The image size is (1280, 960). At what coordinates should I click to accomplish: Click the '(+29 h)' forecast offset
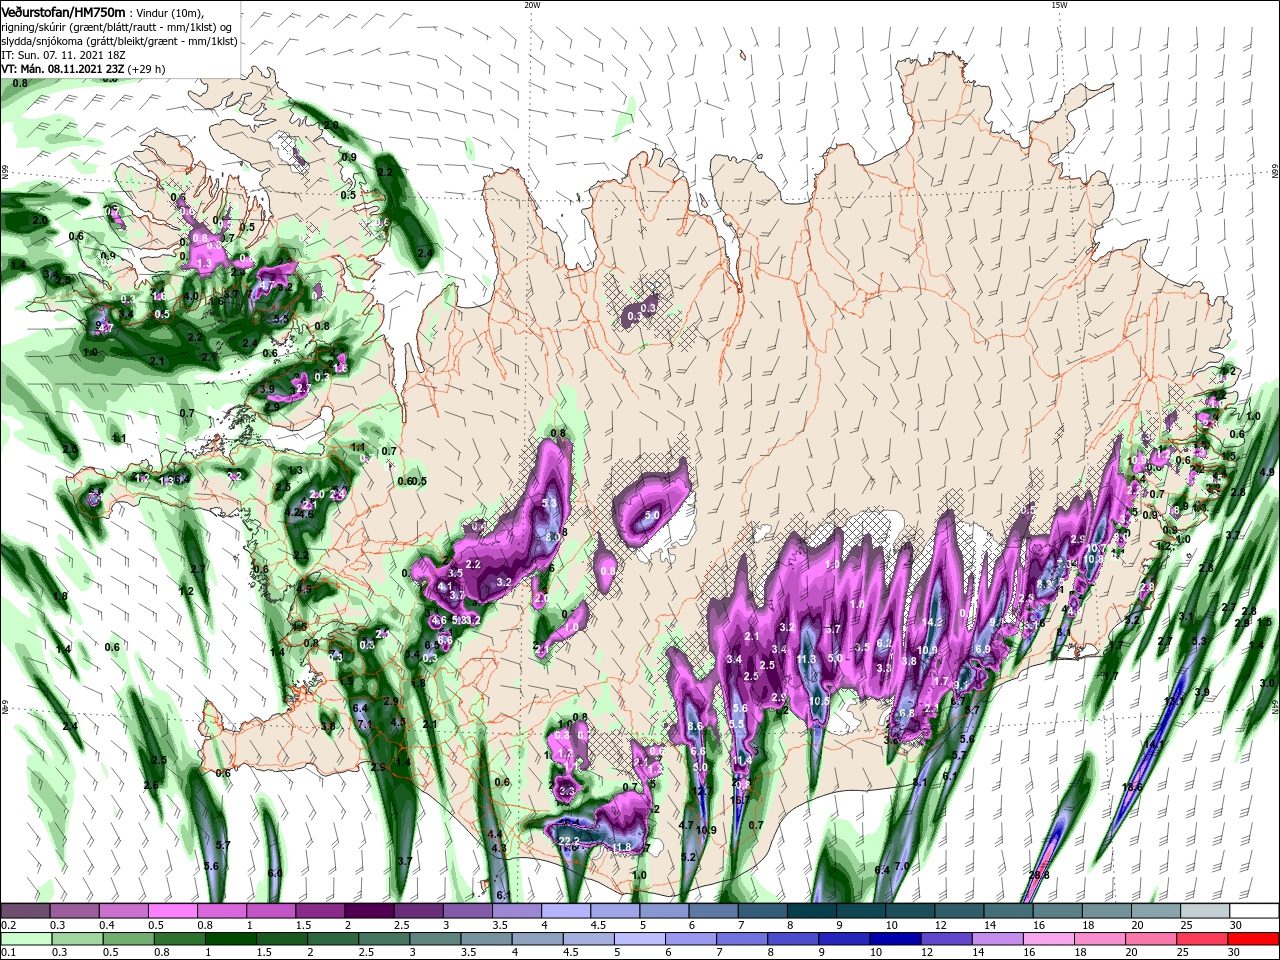click(x=146, y=69)
